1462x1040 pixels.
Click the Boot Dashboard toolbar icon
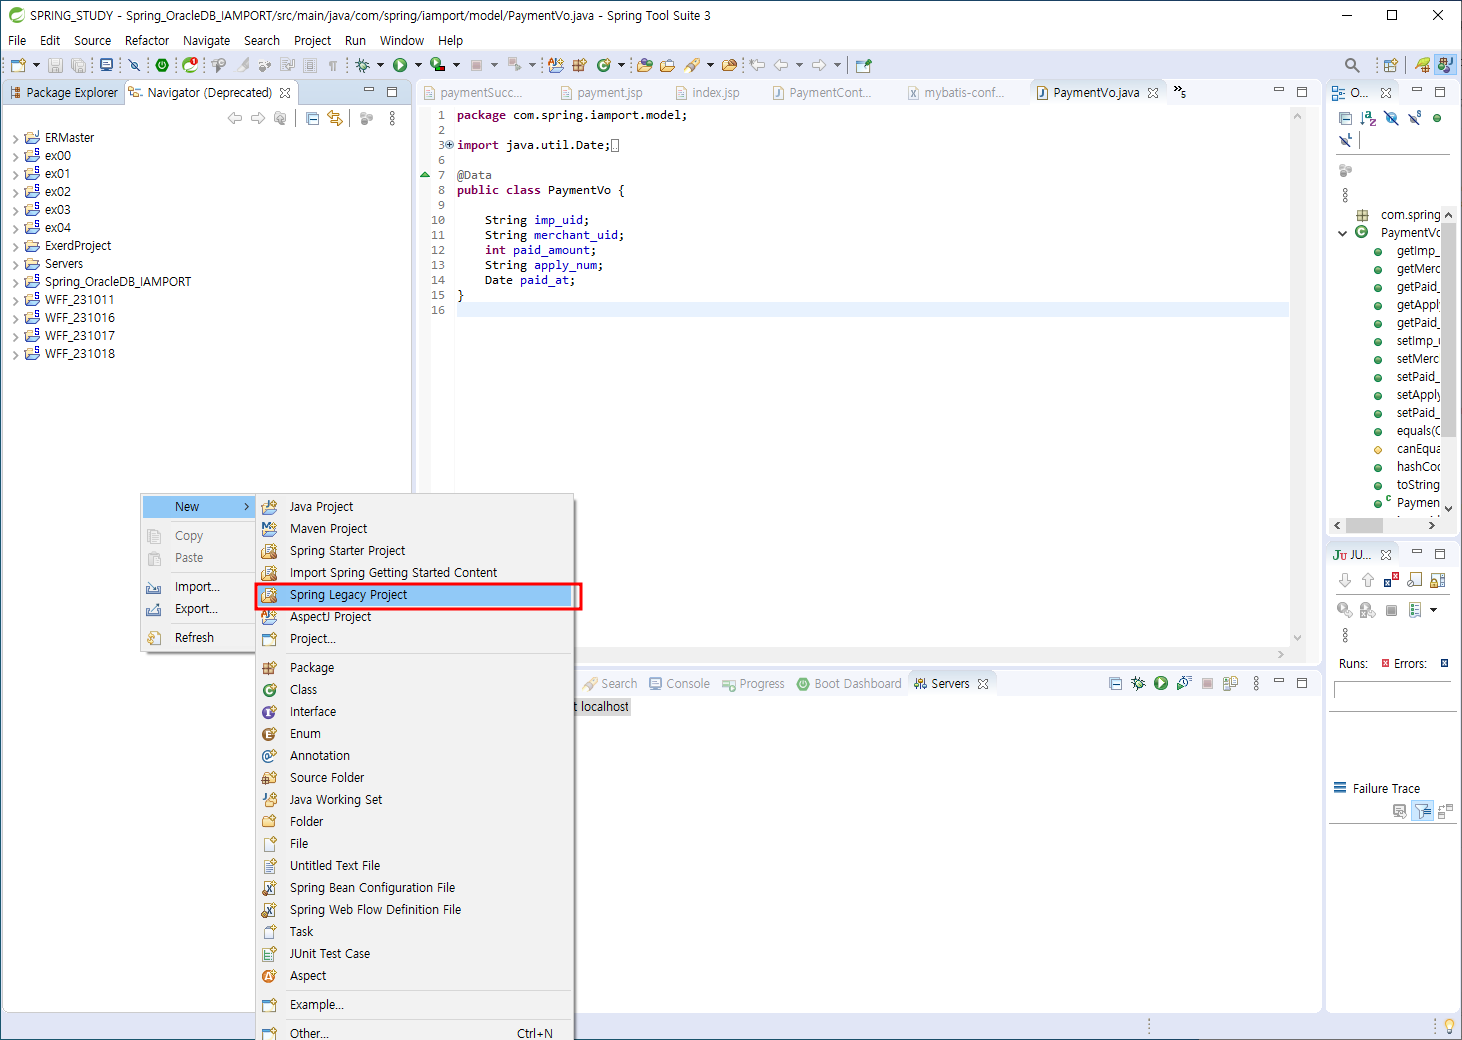point(162,65)
